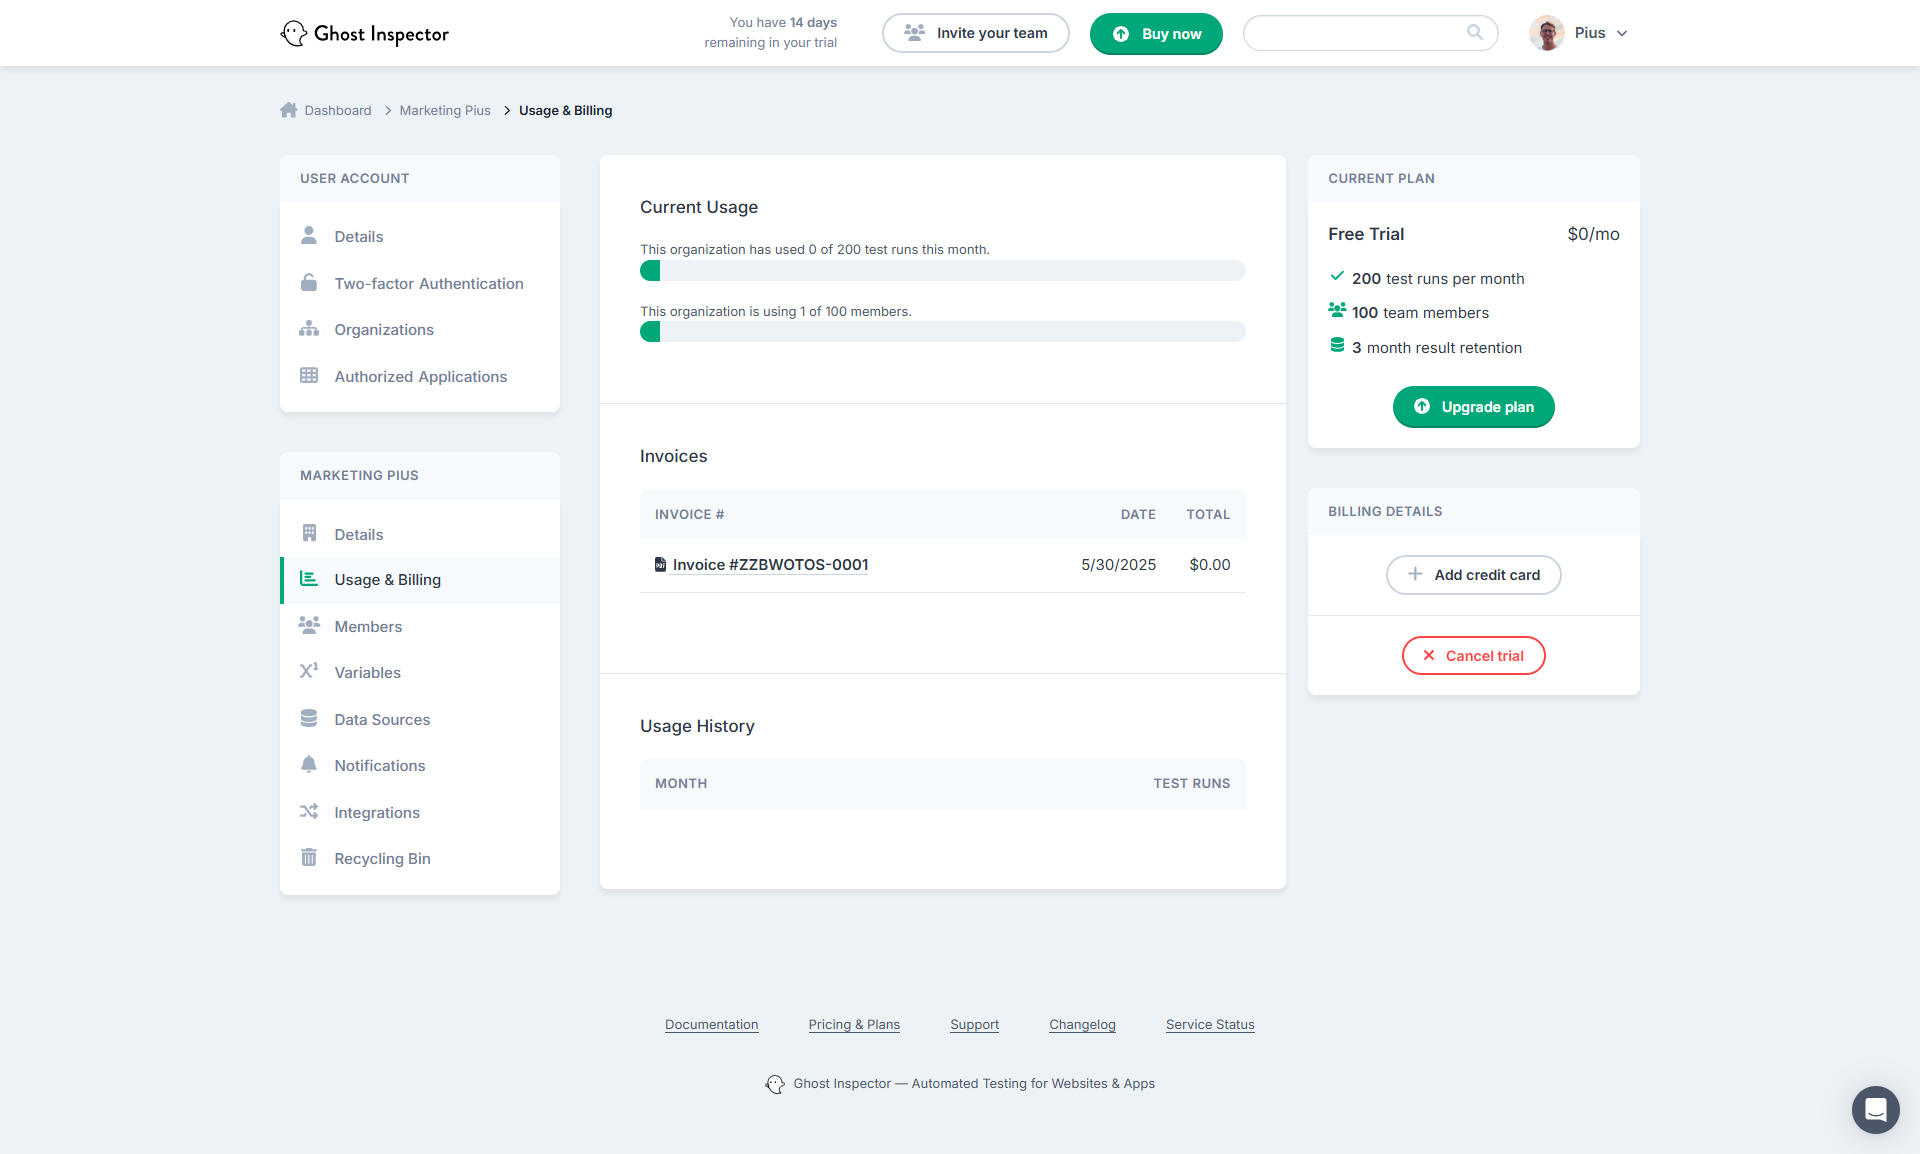Click the Two-factor Authentication lock icon
The image size is (1920, 1154).
point(309,283)
